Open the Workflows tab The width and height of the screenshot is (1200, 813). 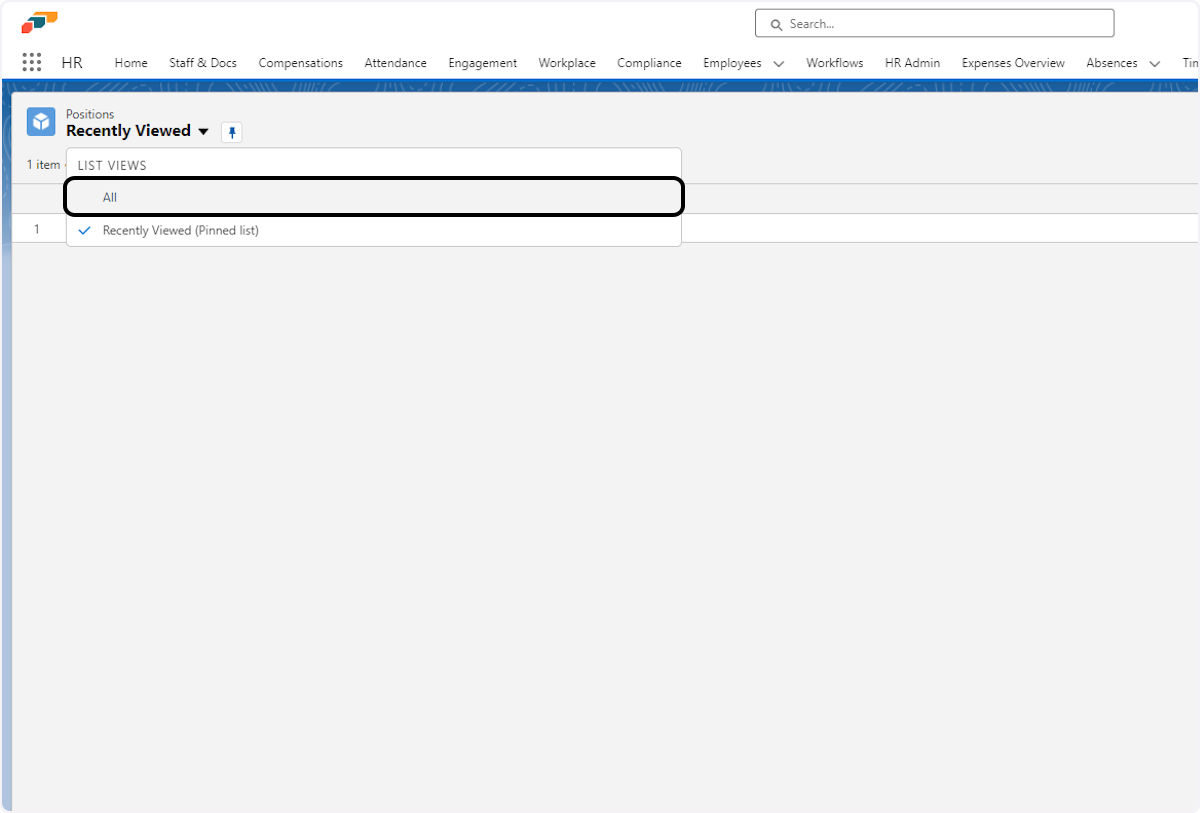[x=834, y=63]
